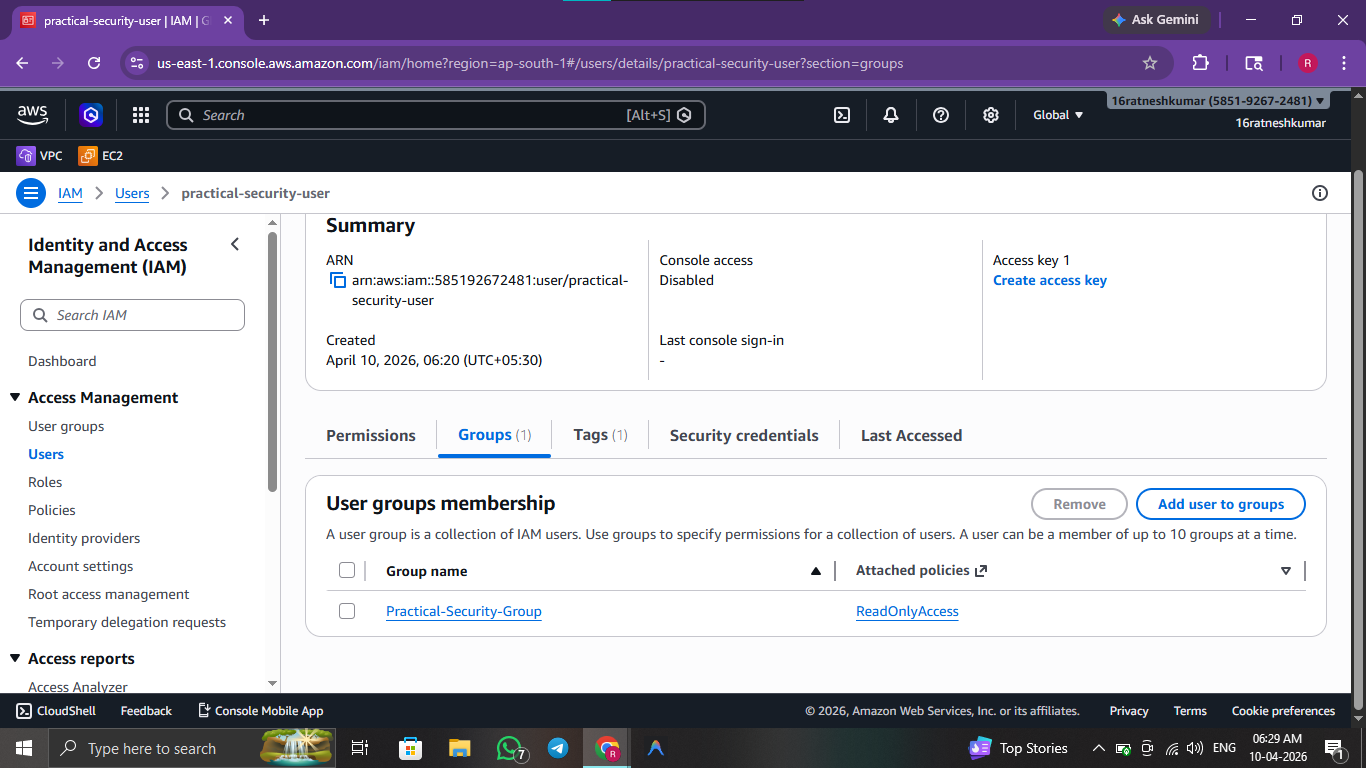Image resolution: width=1366 pixels, height=768 pixels.
Task: Click the browser address bar
Action: 647,63
